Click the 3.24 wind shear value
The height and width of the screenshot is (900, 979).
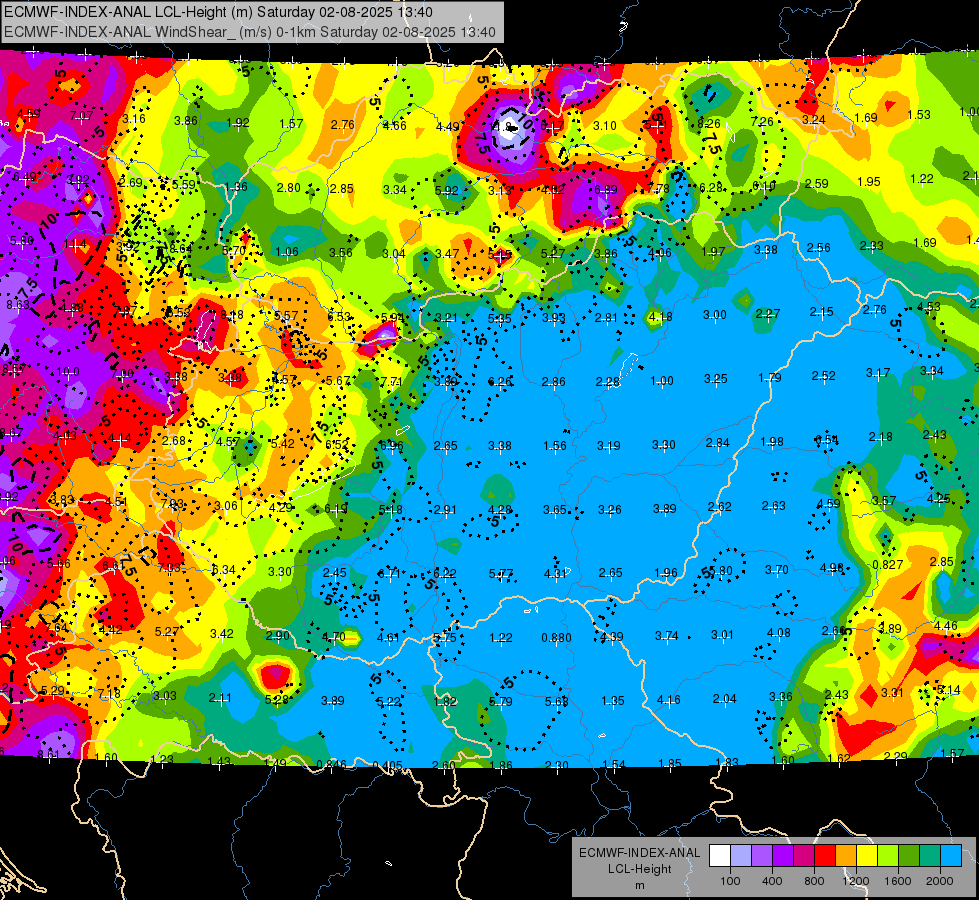(x=814, y=119)
